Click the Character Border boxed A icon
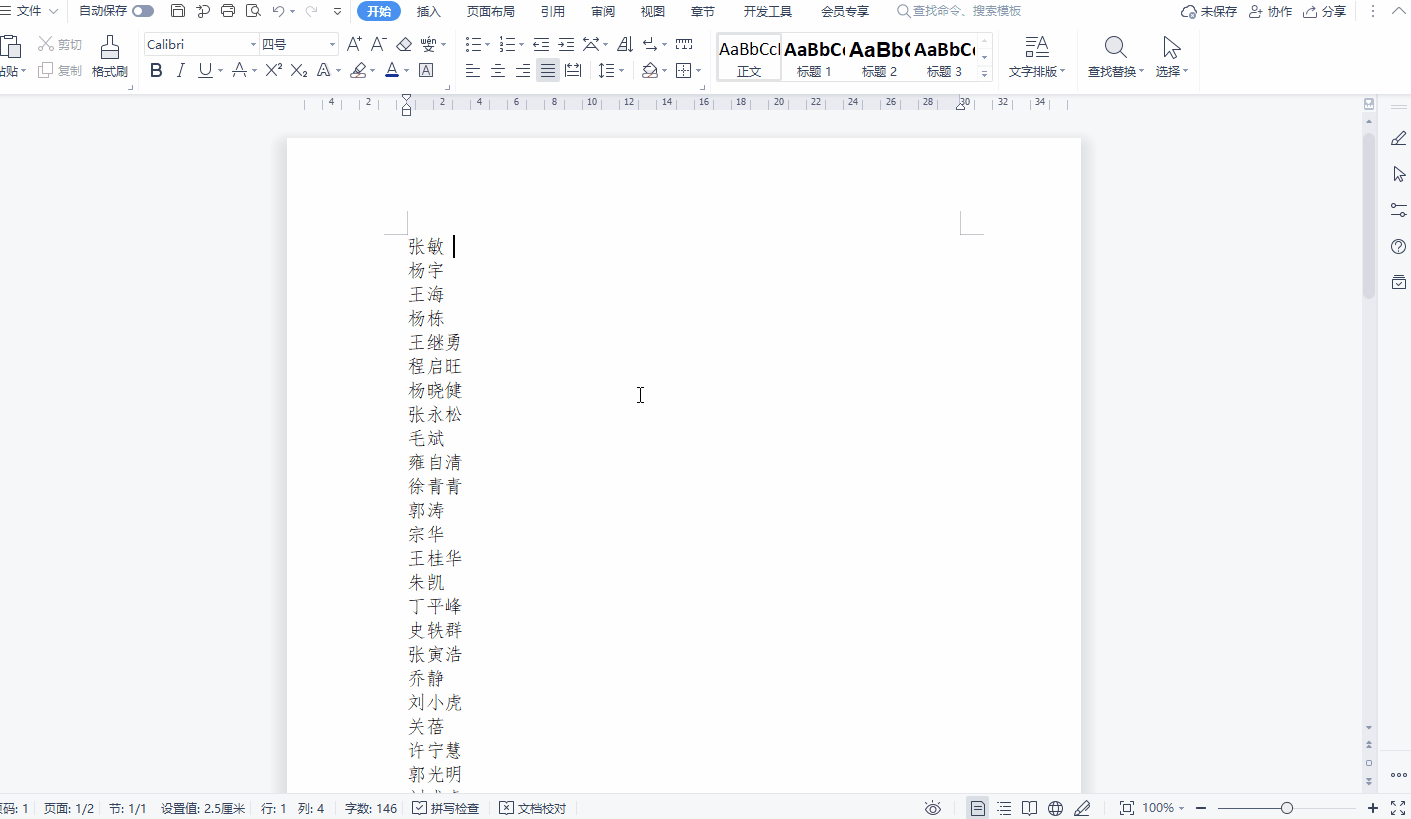Viewport: 1411px width, 819px height. (x=426, y=70)
